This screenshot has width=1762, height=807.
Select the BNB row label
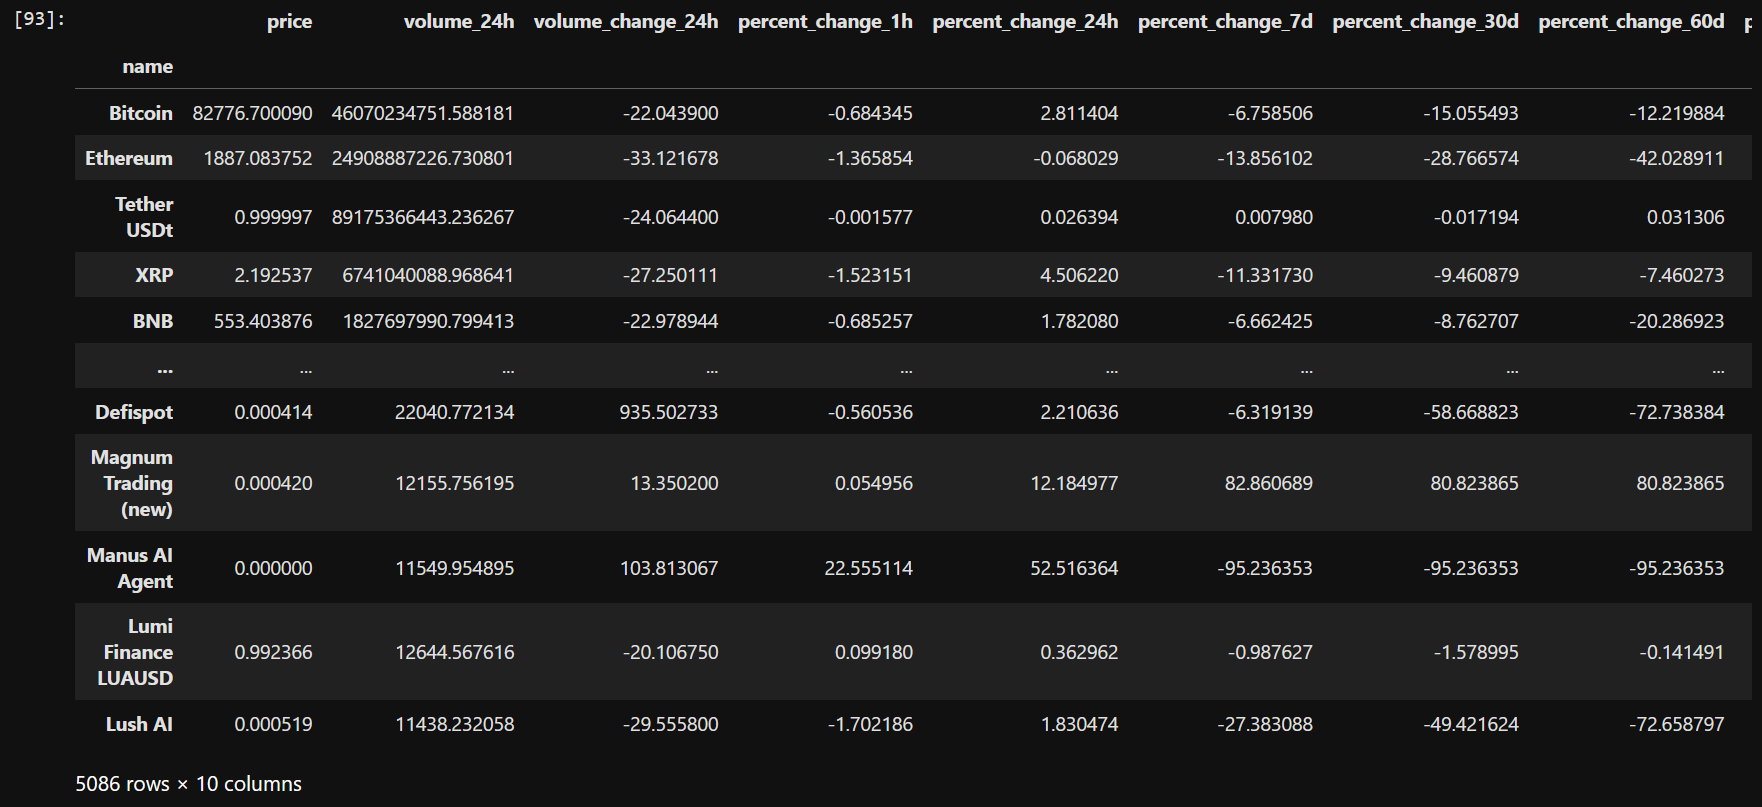tap(153, 321)
